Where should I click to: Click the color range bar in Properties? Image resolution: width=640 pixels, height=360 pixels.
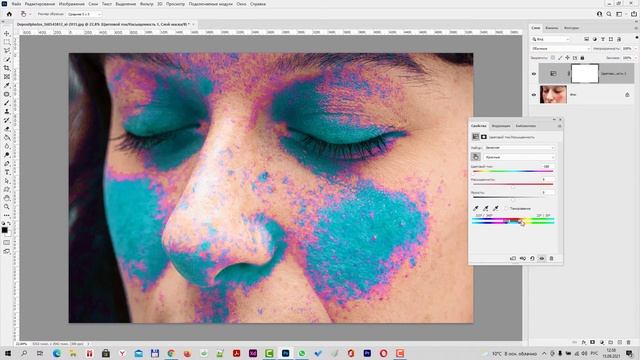tap(513, 221)
